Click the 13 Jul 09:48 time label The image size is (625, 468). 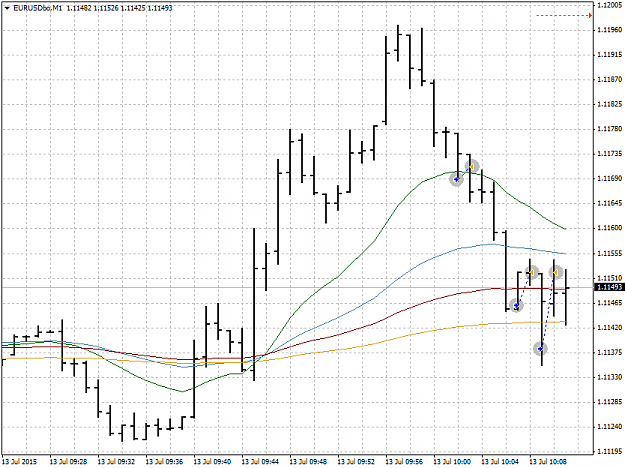click(x=308, y=462)
